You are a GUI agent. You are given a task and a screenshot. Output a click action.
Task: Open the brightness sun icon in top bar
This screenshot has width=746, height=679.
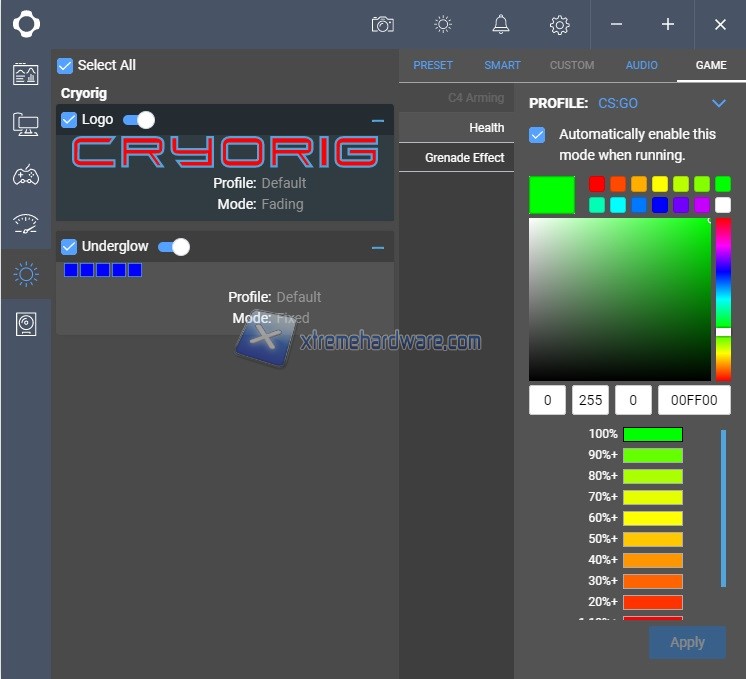[443, 24]
